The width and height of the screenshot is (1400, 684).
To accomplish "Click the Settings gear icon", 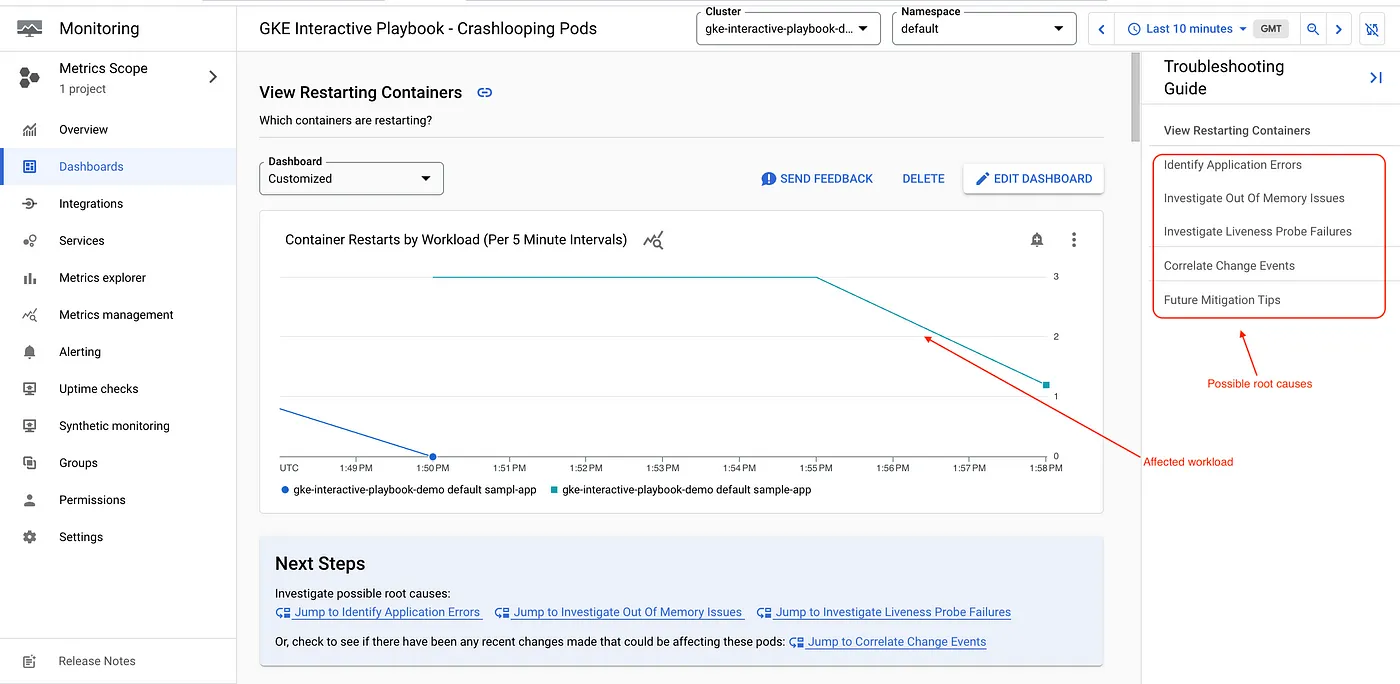I will coord(30,537).
